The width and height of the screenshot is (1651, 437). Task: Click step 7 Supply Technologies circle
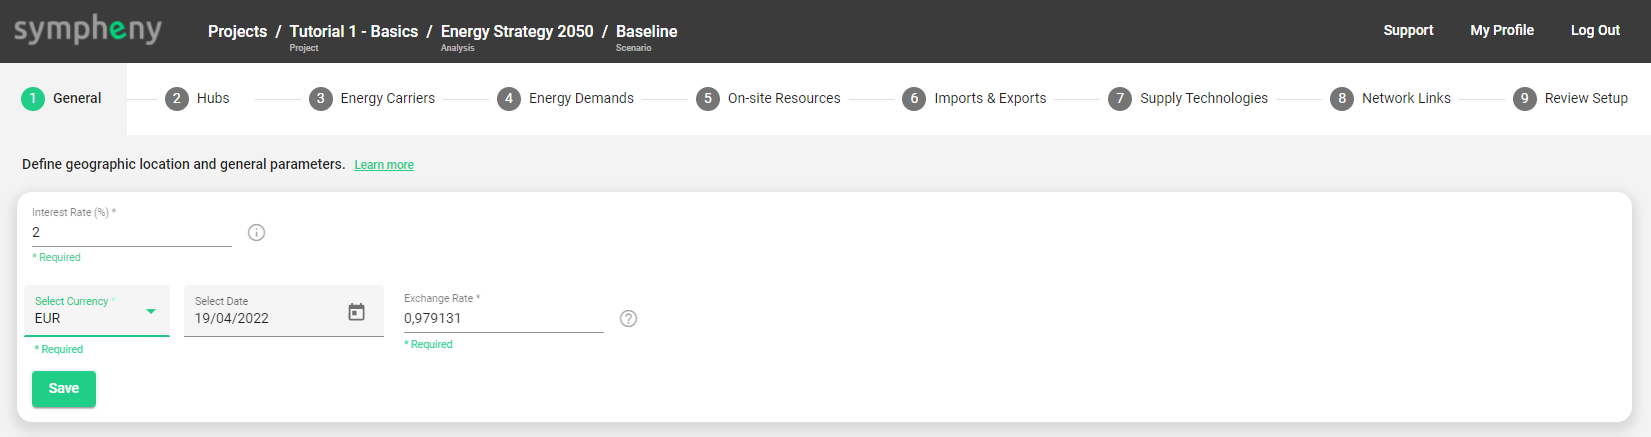tap(1120, 98)
